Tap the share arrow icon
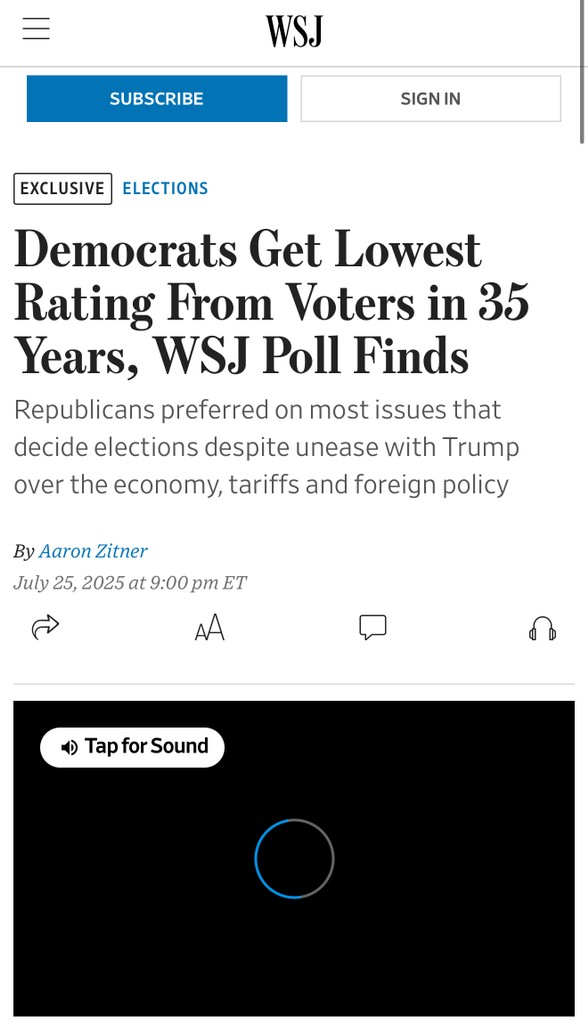Viewport: 588px width, 1024px height. (x=45, y=627)
